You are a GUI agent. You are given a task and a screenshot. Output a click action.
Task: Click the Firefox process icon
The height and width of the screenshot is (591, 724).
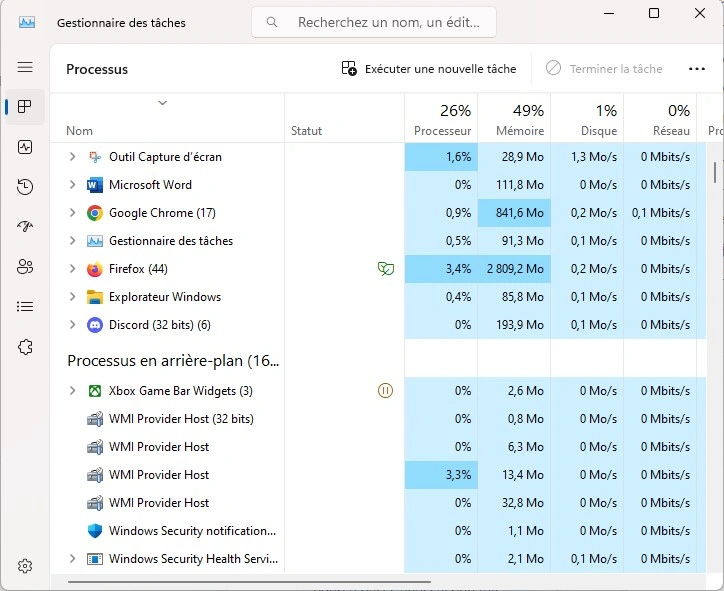click(95, 269)
